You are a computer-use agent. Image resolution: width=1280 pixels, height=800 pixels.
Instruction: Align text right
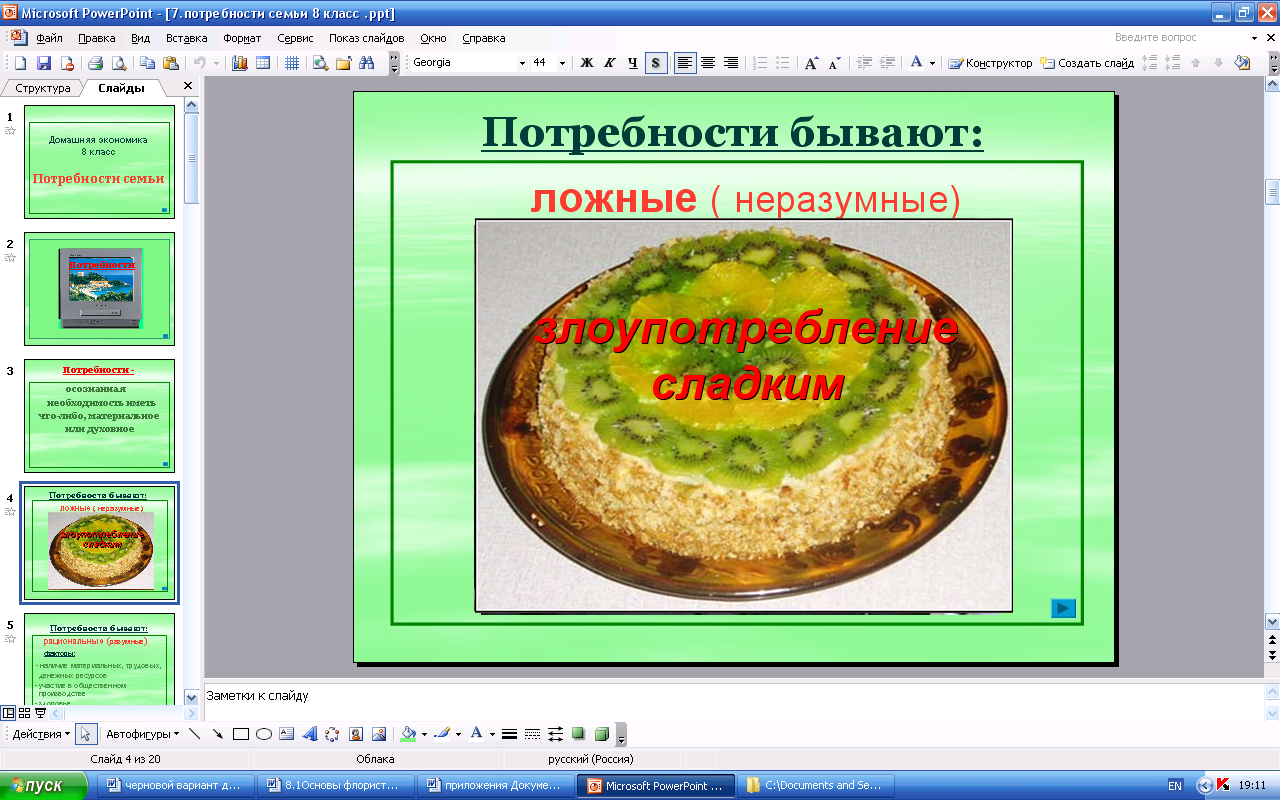click(x=731, y=63)
